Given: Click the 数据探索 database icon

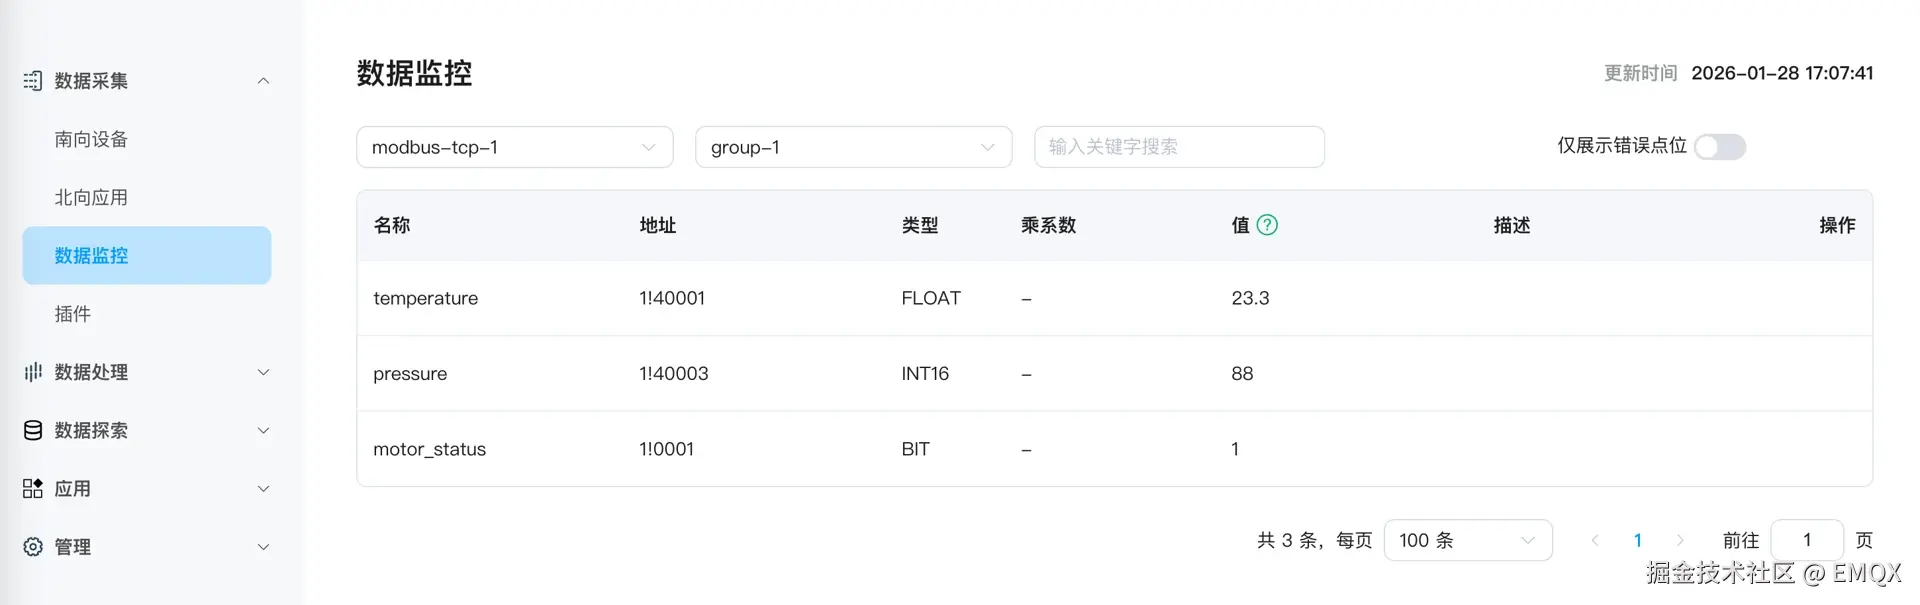Looking at the screenshot, I should [x=33, y=430].
